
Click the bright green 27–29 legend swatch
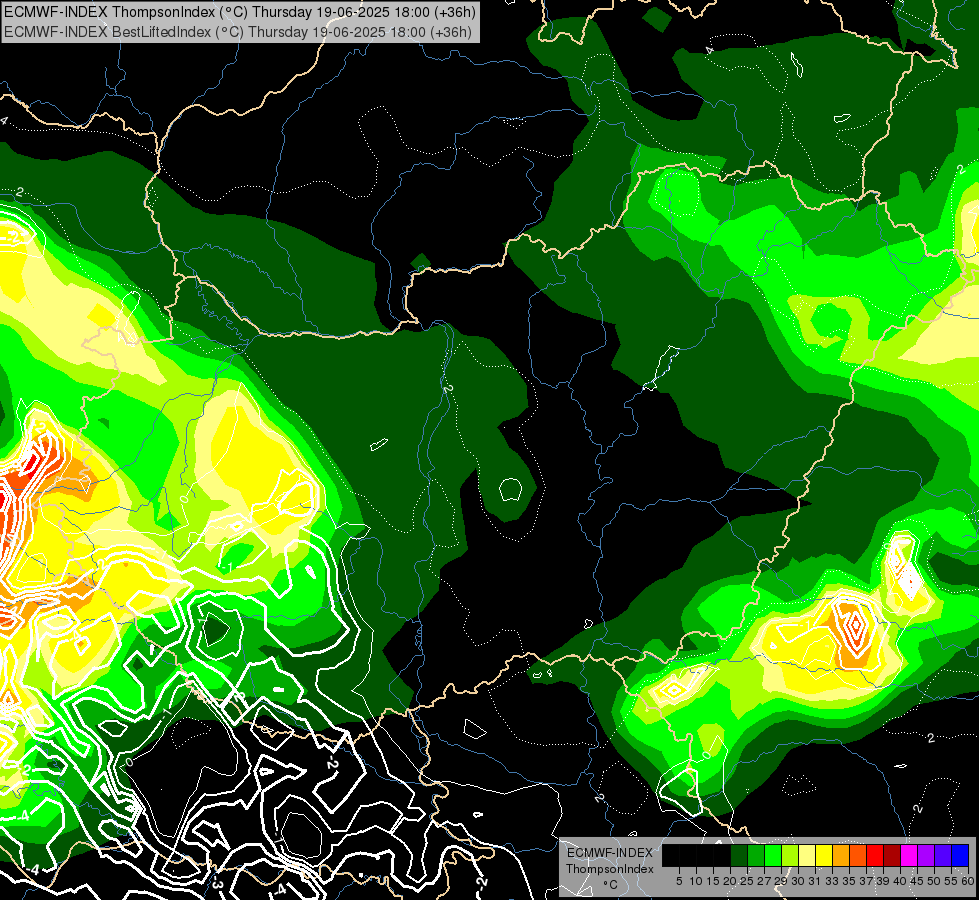[773, 855]
